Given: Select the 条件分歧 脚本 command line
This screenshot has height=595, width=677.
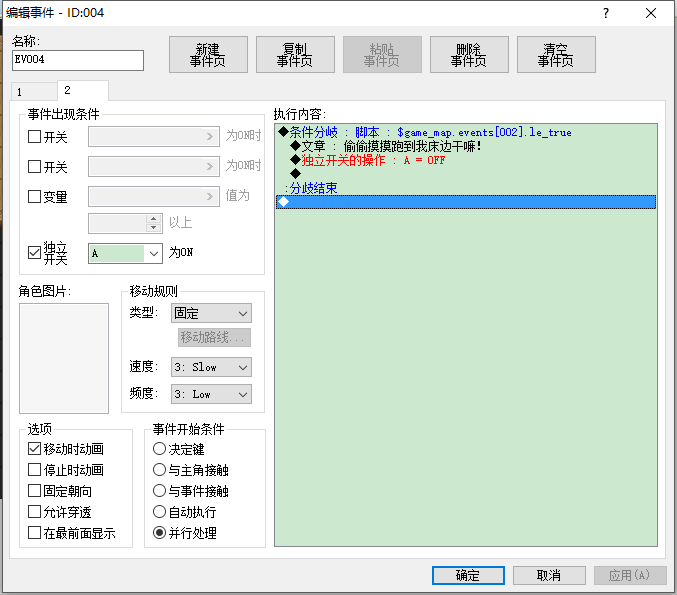Looking at the screenshot, I should [466, 132].
